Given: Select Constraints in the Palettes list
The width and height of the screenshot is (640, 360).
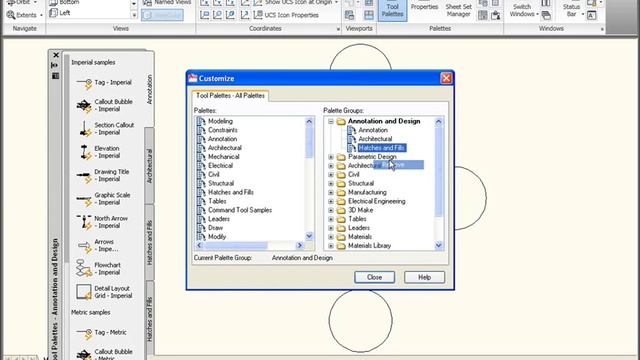Looking at the screenshot, I should [222, 130].
